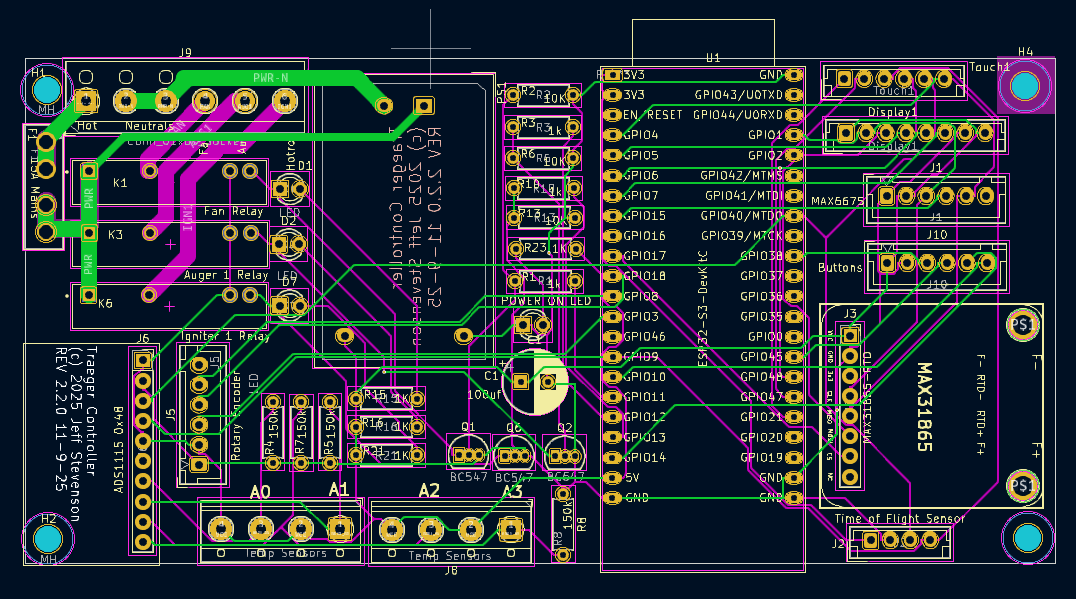Viewport: 1076px width, 599px height.
Task: Select the PWR-N green trace label
Action: pos(270,77)
